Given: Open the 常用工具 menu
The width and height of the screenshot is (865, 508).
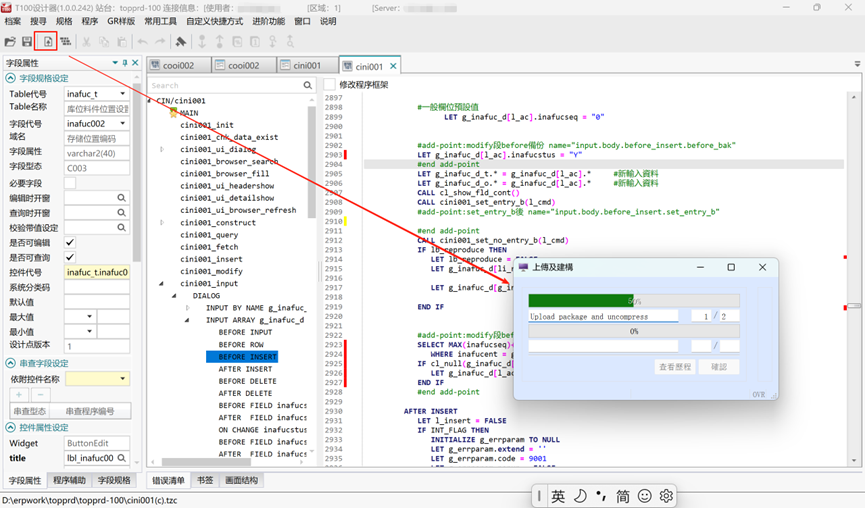Looking at the screenshot, I should [161, 21].
